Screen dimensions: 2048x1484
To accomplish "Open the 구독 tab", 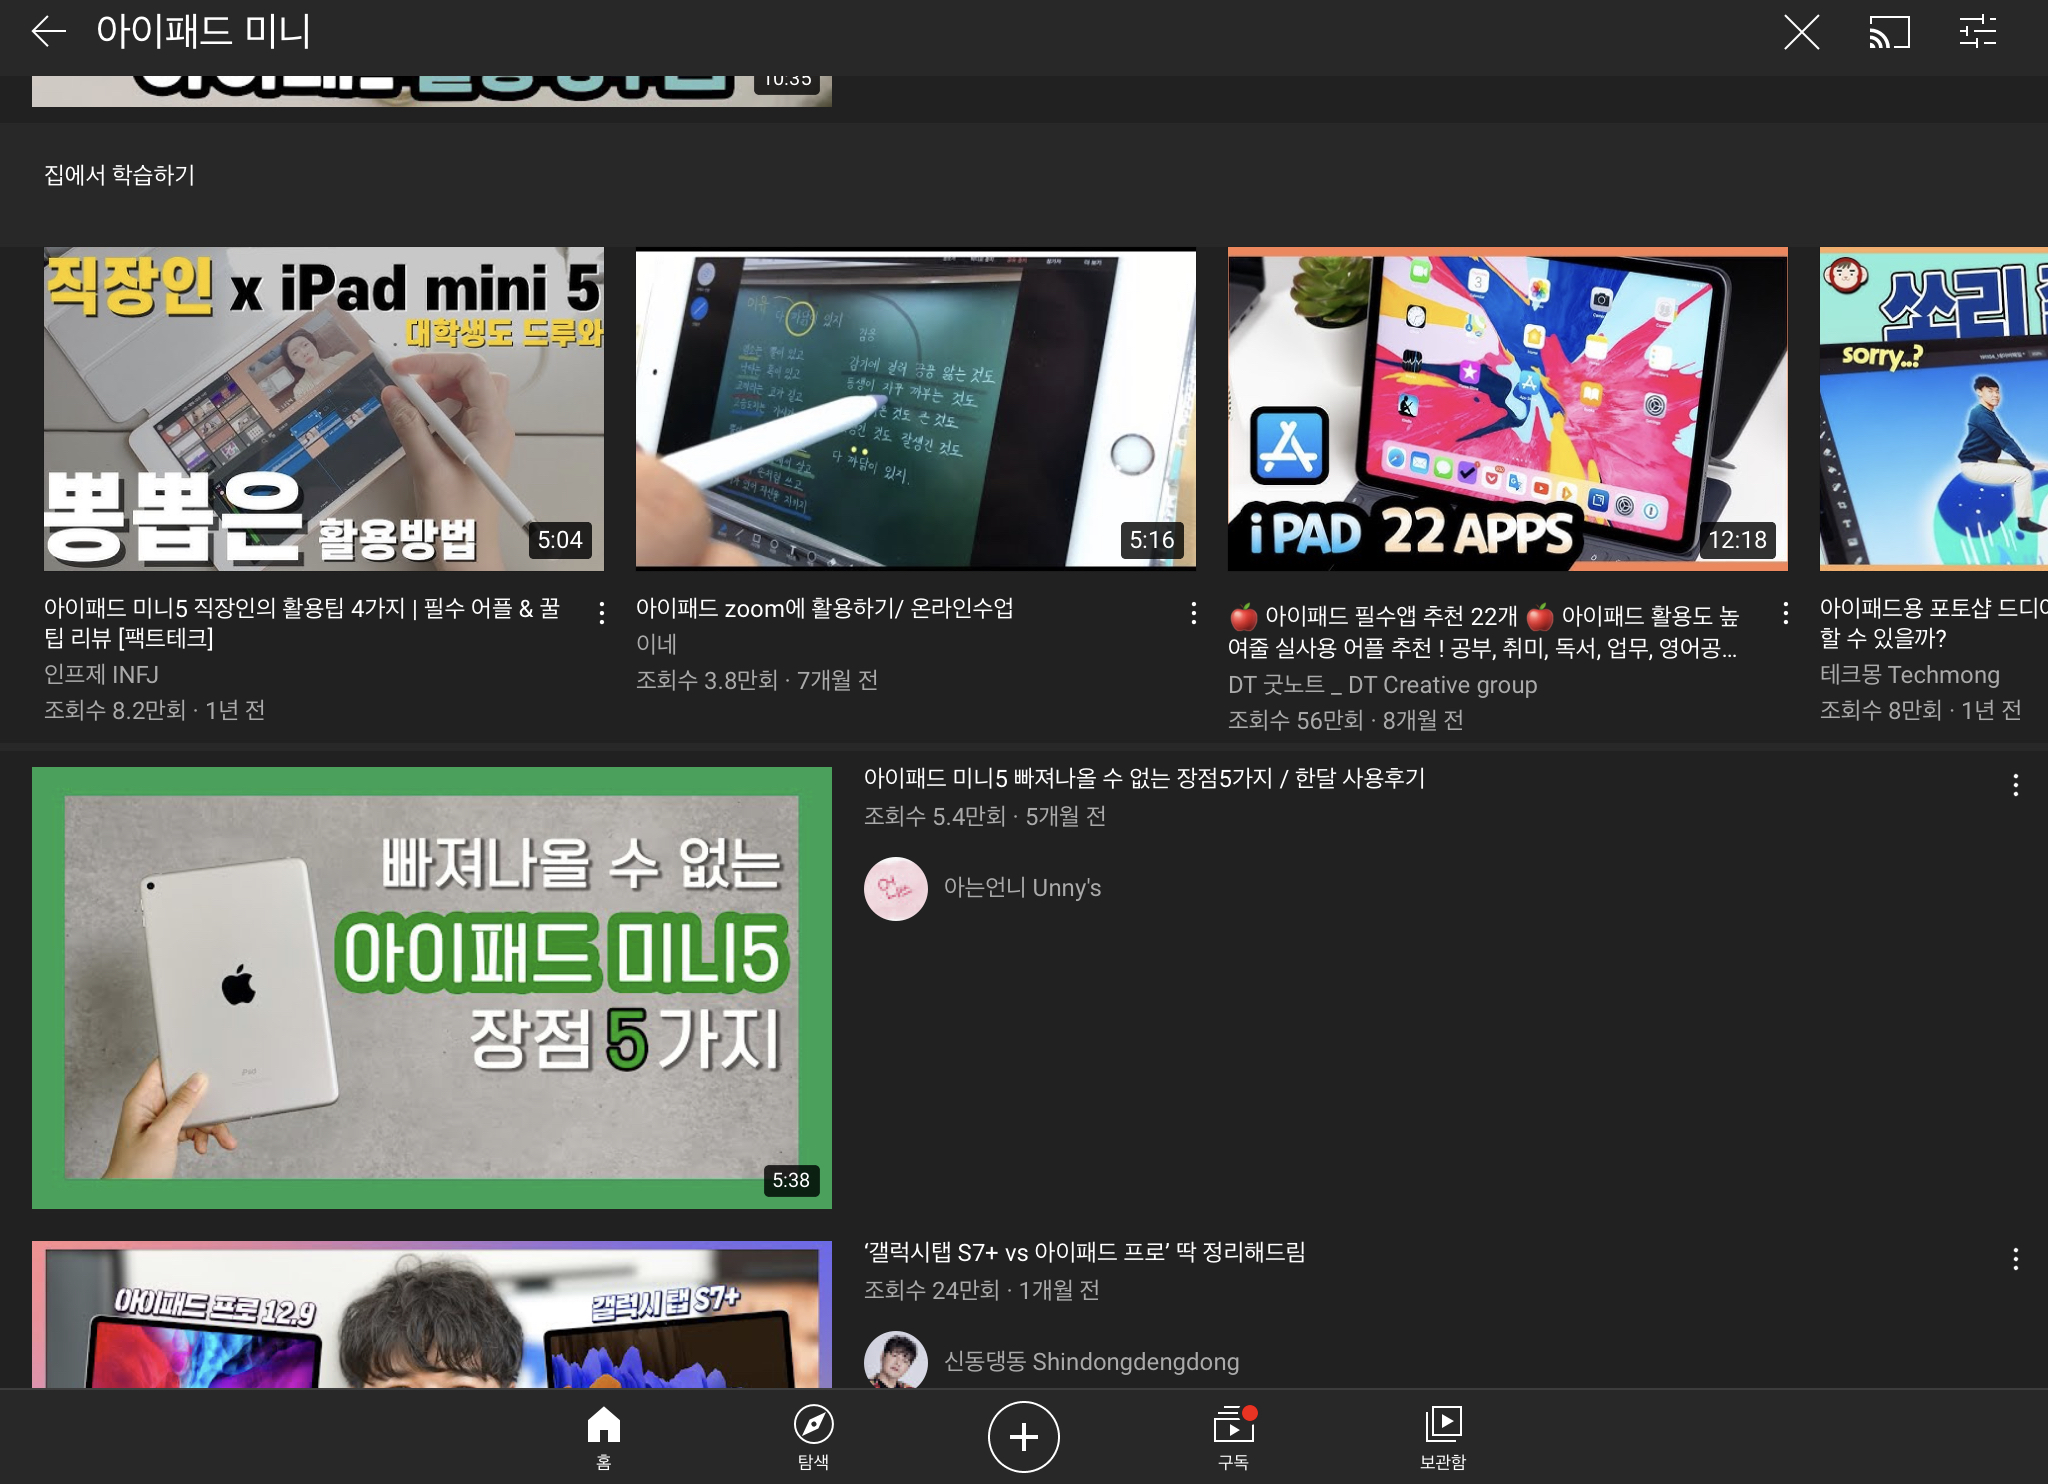I will tap(1233, 1438).
